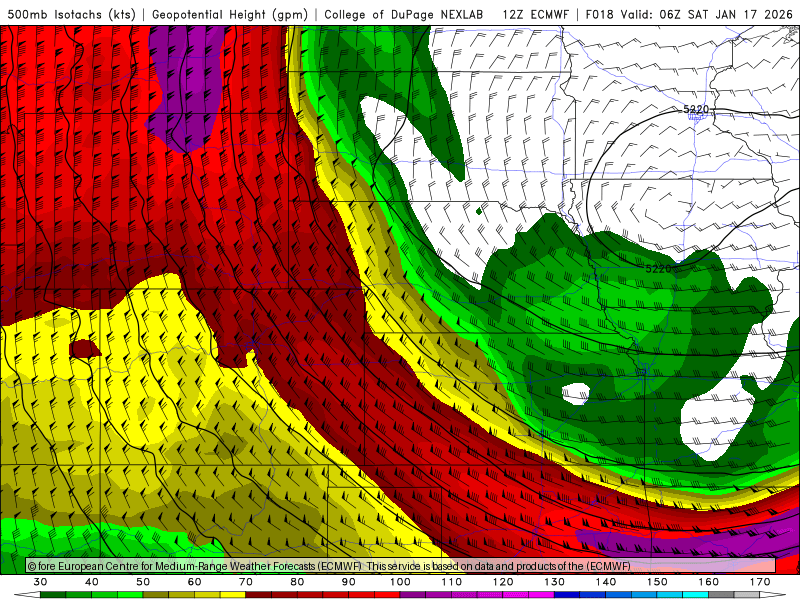Click the legend value 50
The width and height of the screenshot is (800, 600).
pyautogui.click(x=143, y=582)
